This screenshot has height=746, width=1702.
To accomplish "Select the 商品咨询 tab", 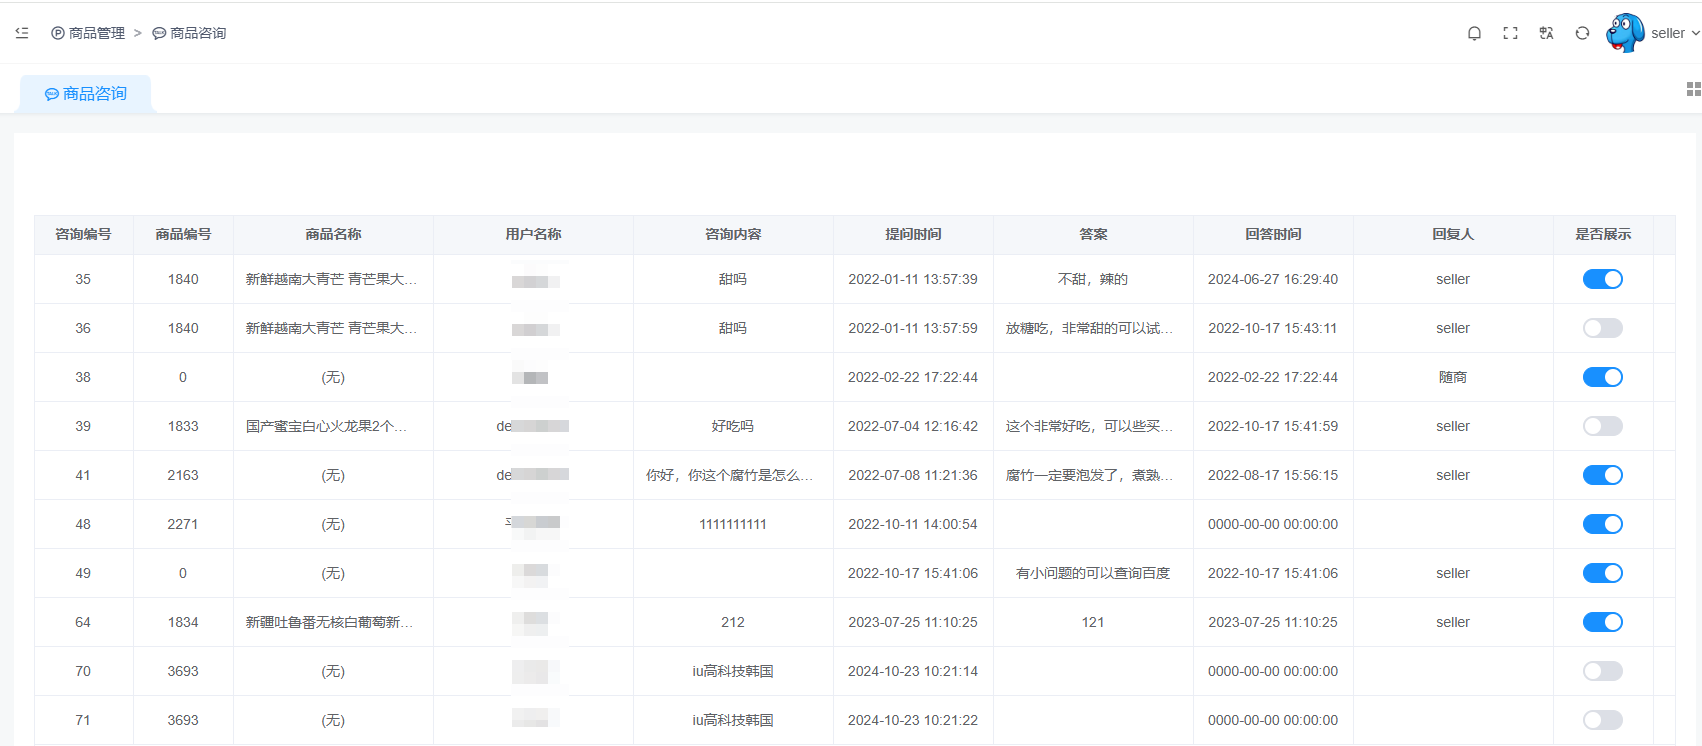I will click(86, 94).
